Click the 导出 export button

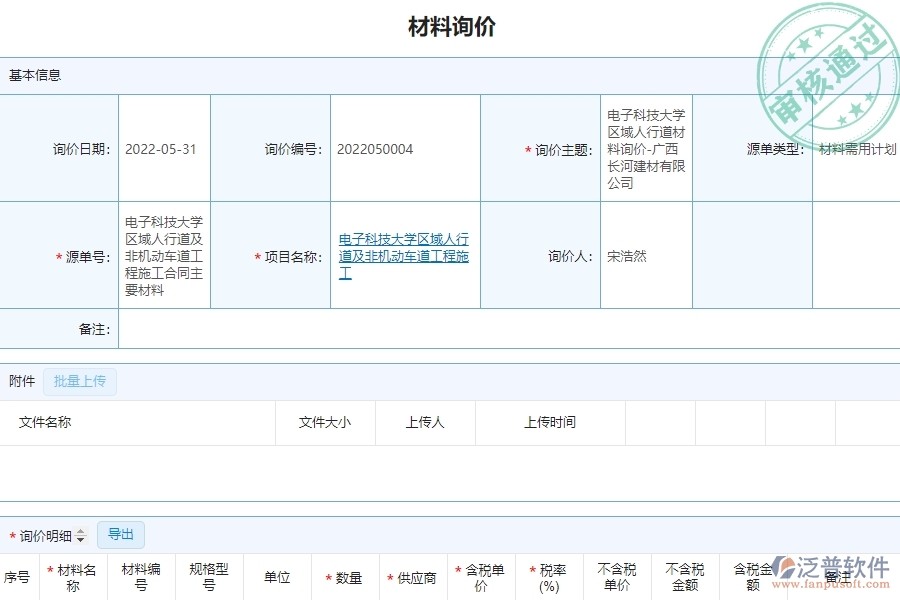coord(121,534)
